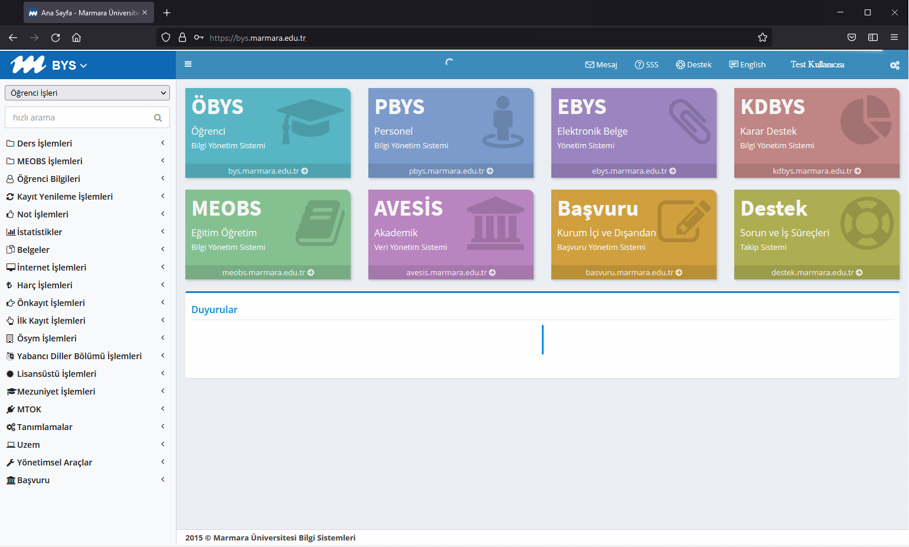The width and height of the screenshot is (909, 547).
Task: Open İnternet İşlemleri menu item
Action: (x=87, y=267)
